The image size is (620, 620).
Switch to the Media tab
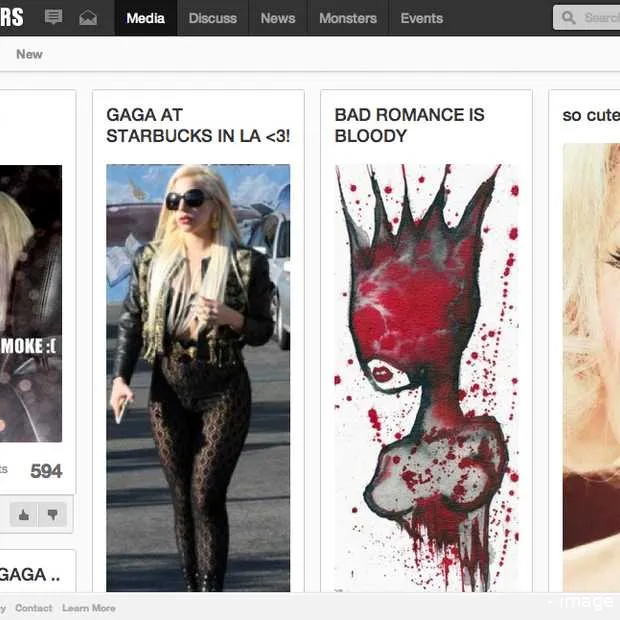tap(146, 18)
